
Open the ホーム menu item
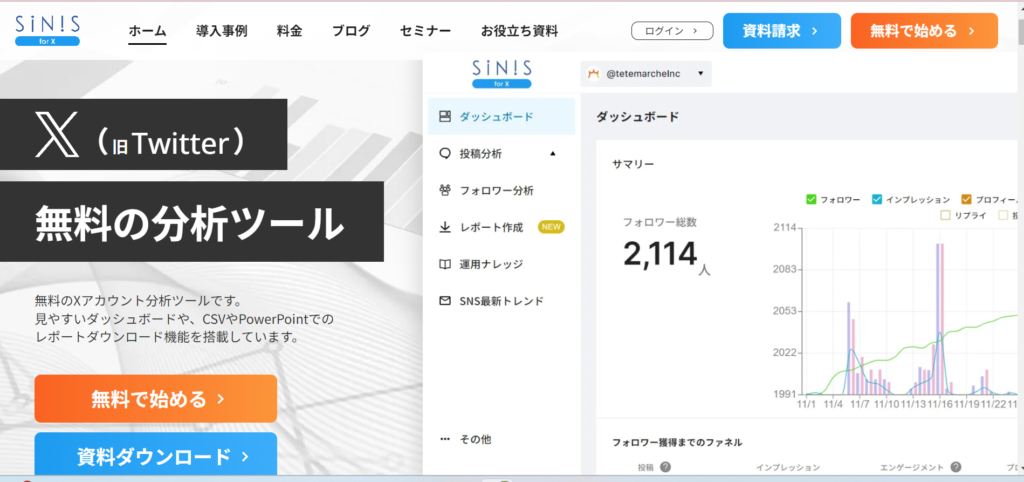148,31
